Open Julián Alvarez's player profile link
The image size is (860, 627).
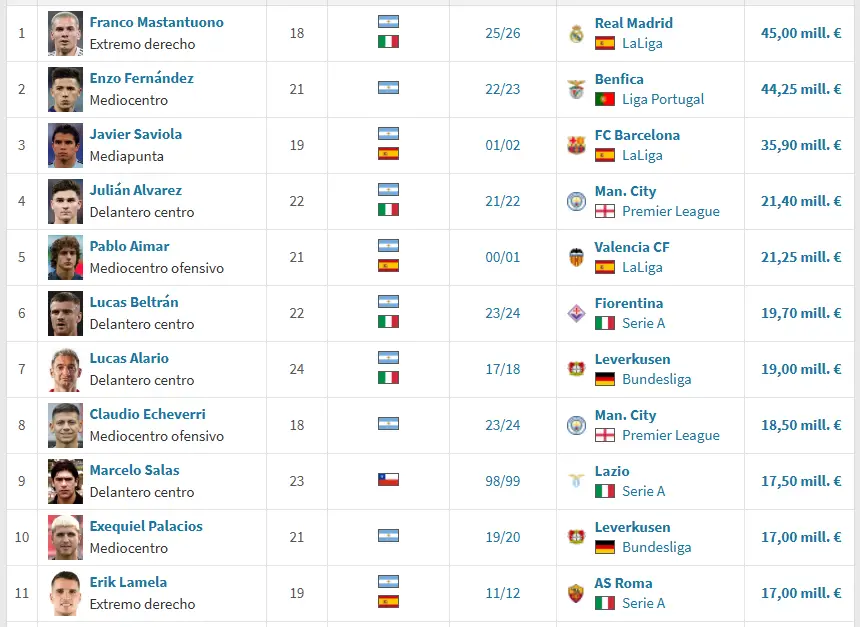[135, 190]
